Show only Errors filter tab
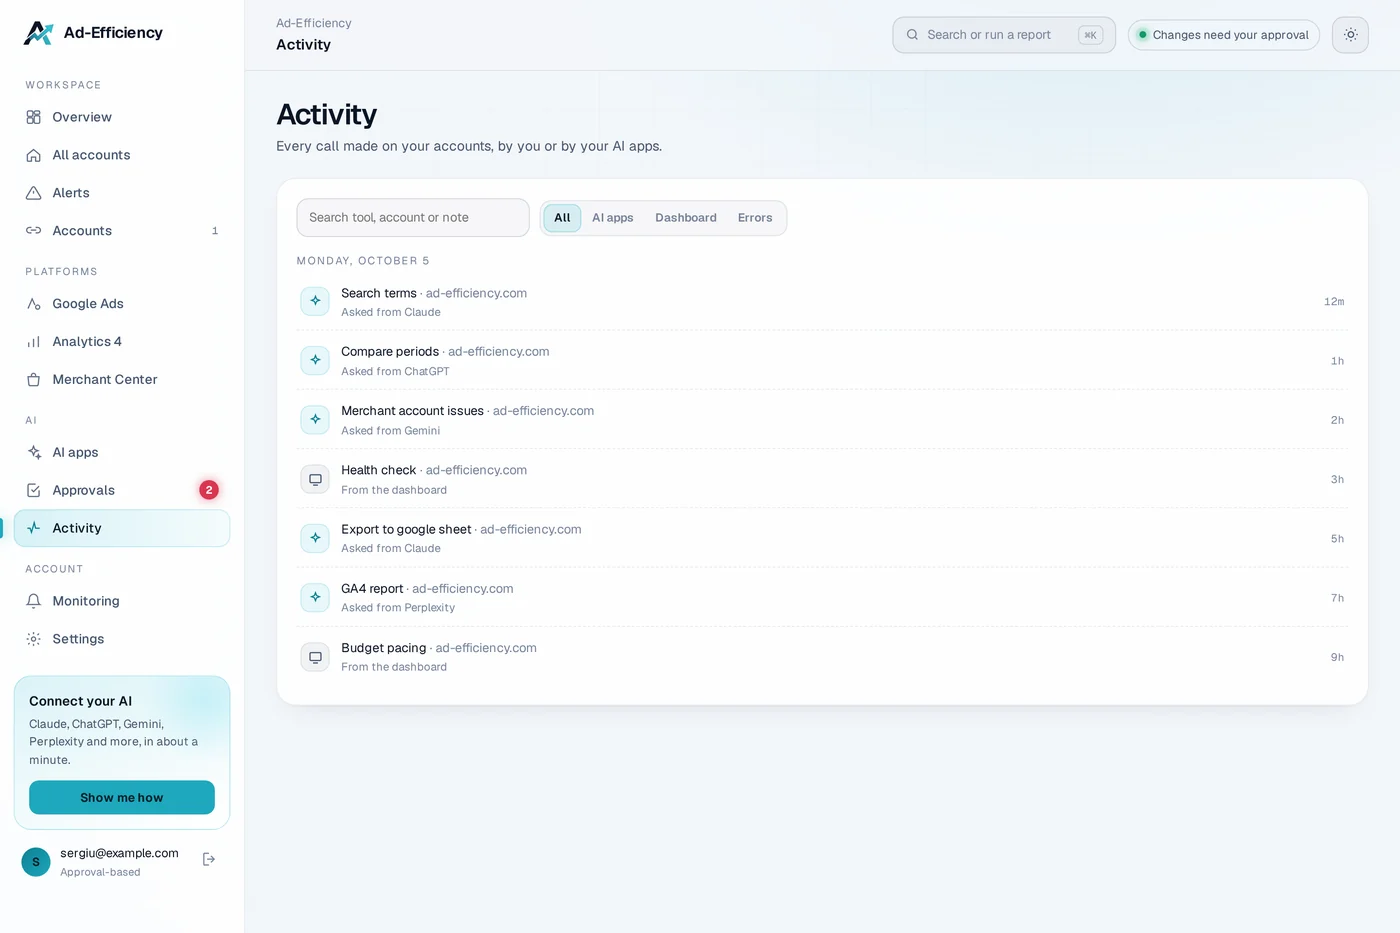 [755, 218]
